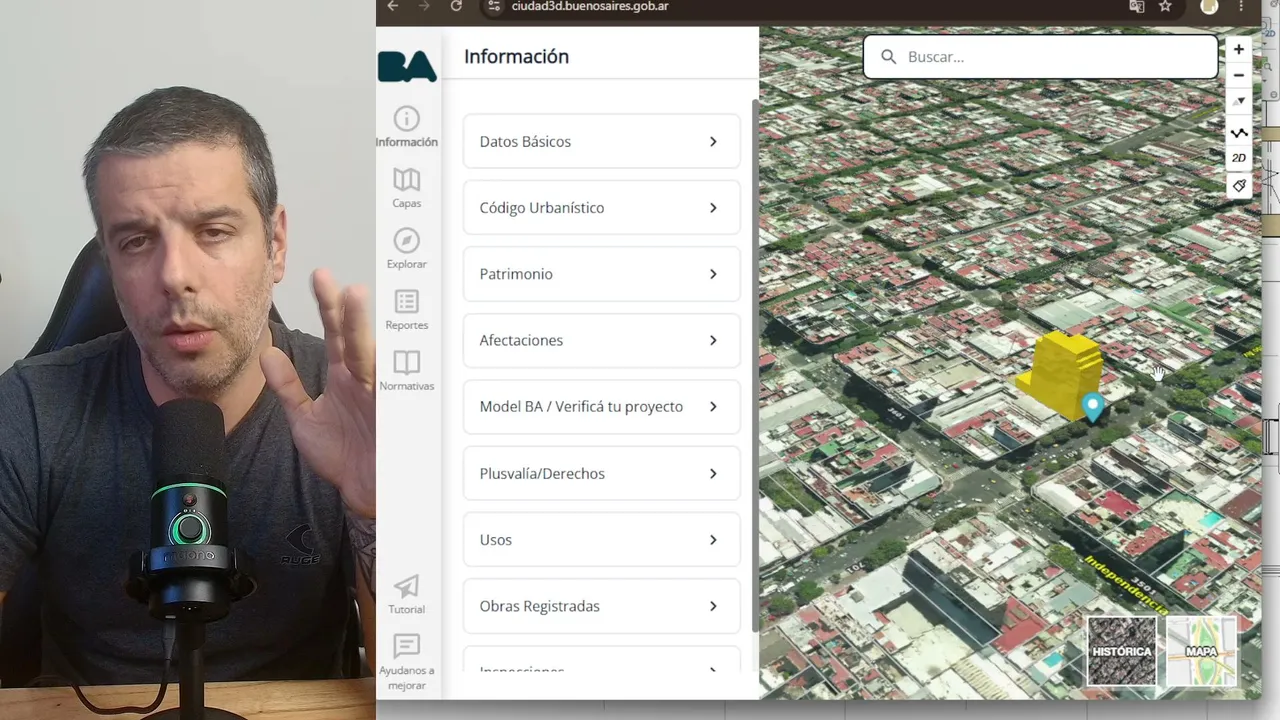Expand the Patrimonio row
This screenshot has height=720, width=1280.
coord(602,274)
